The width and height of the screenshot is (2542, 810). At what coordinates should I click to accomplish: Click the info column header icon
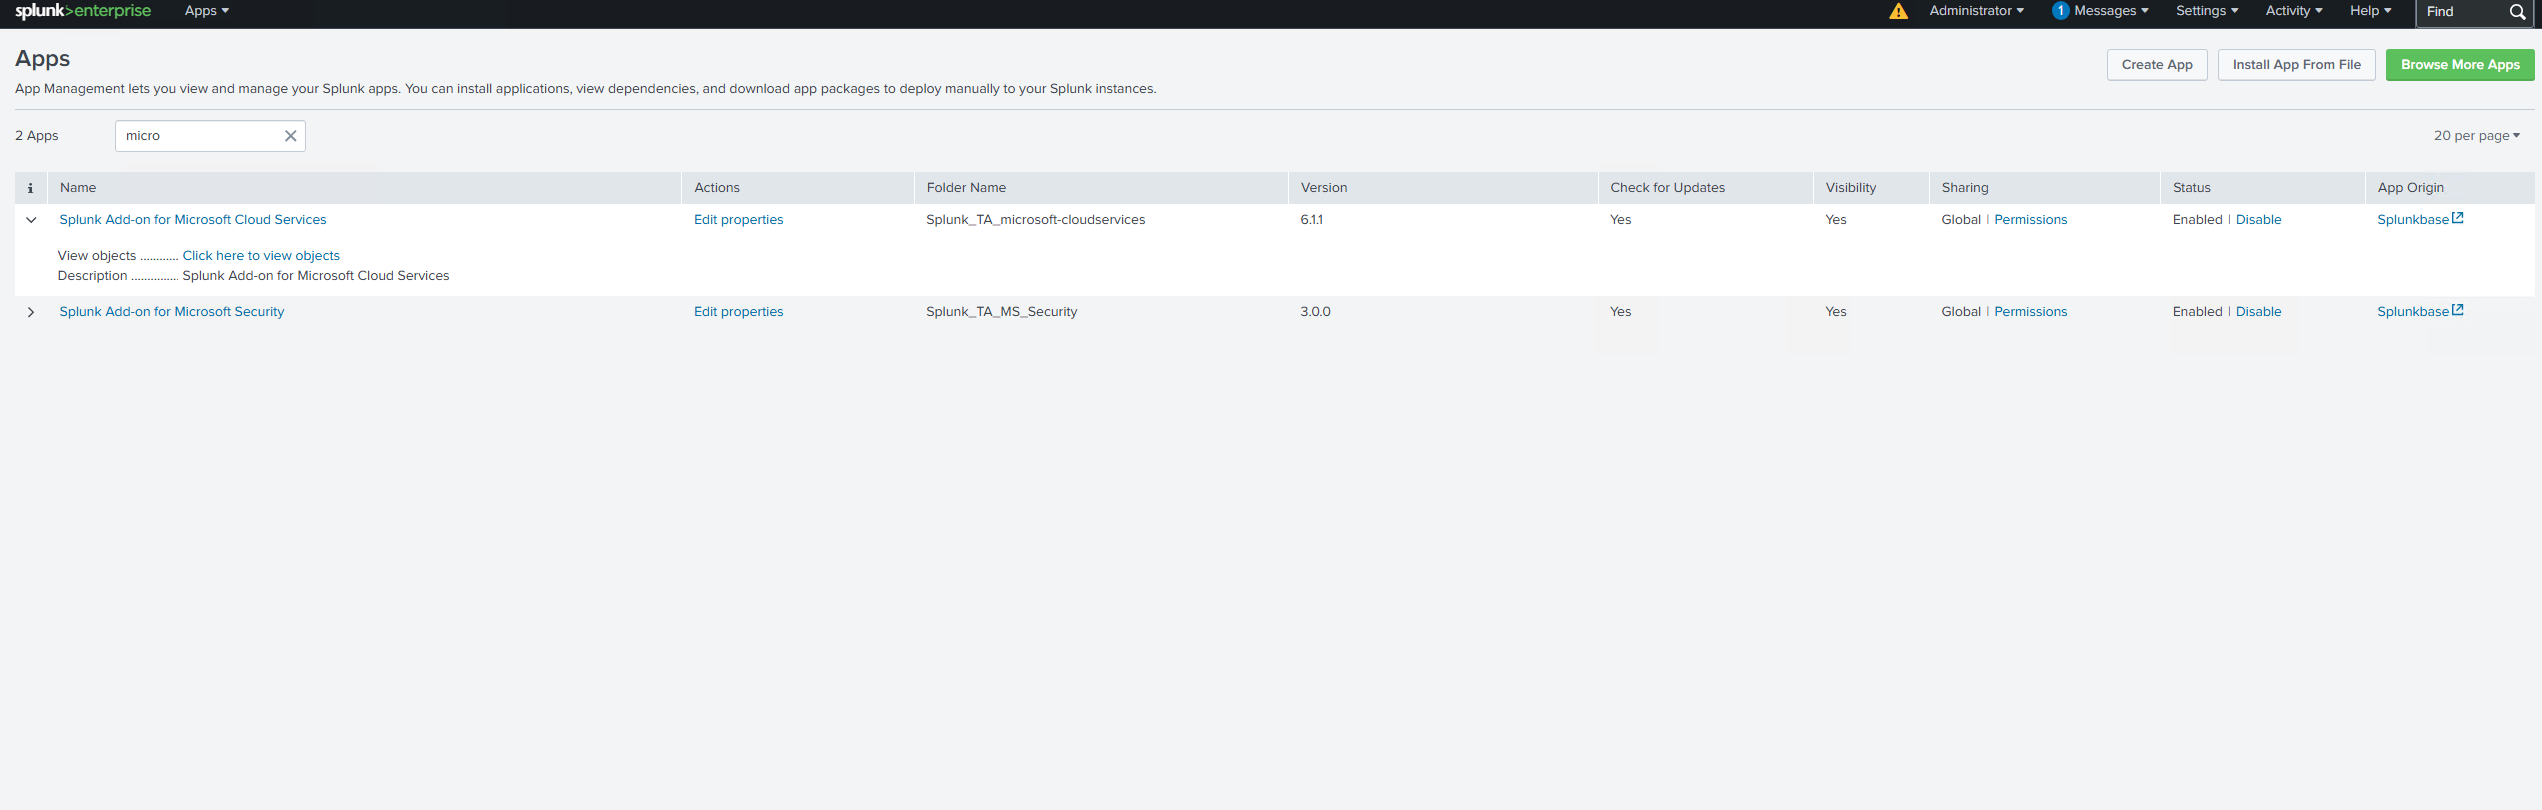31,188
